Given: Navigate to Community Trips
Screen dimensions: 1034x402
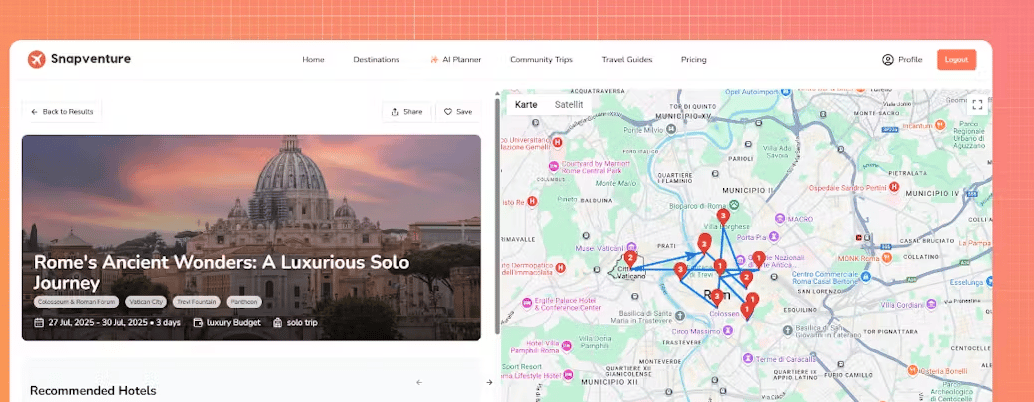Looking at the screenshot, I should pyautogui.click(x=541, y=60).
